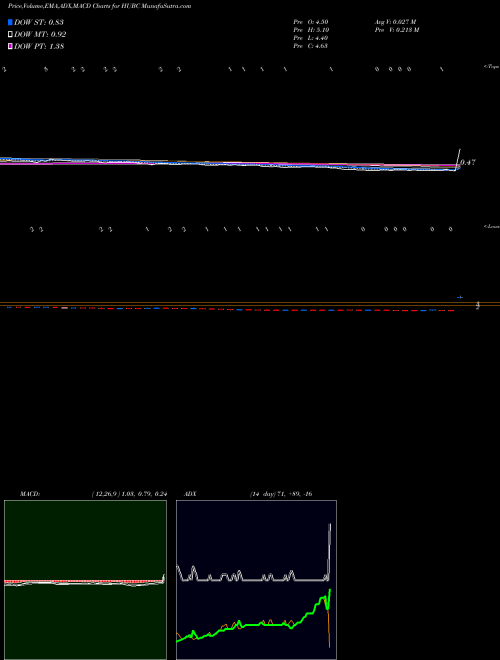Click the 'Pre H: 5.10' value
This screenshot has width=500, height=660.
[311, 30]
